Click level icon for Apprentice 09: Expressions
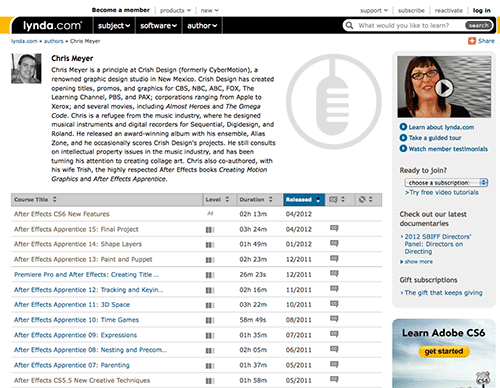 click(210, 335)
